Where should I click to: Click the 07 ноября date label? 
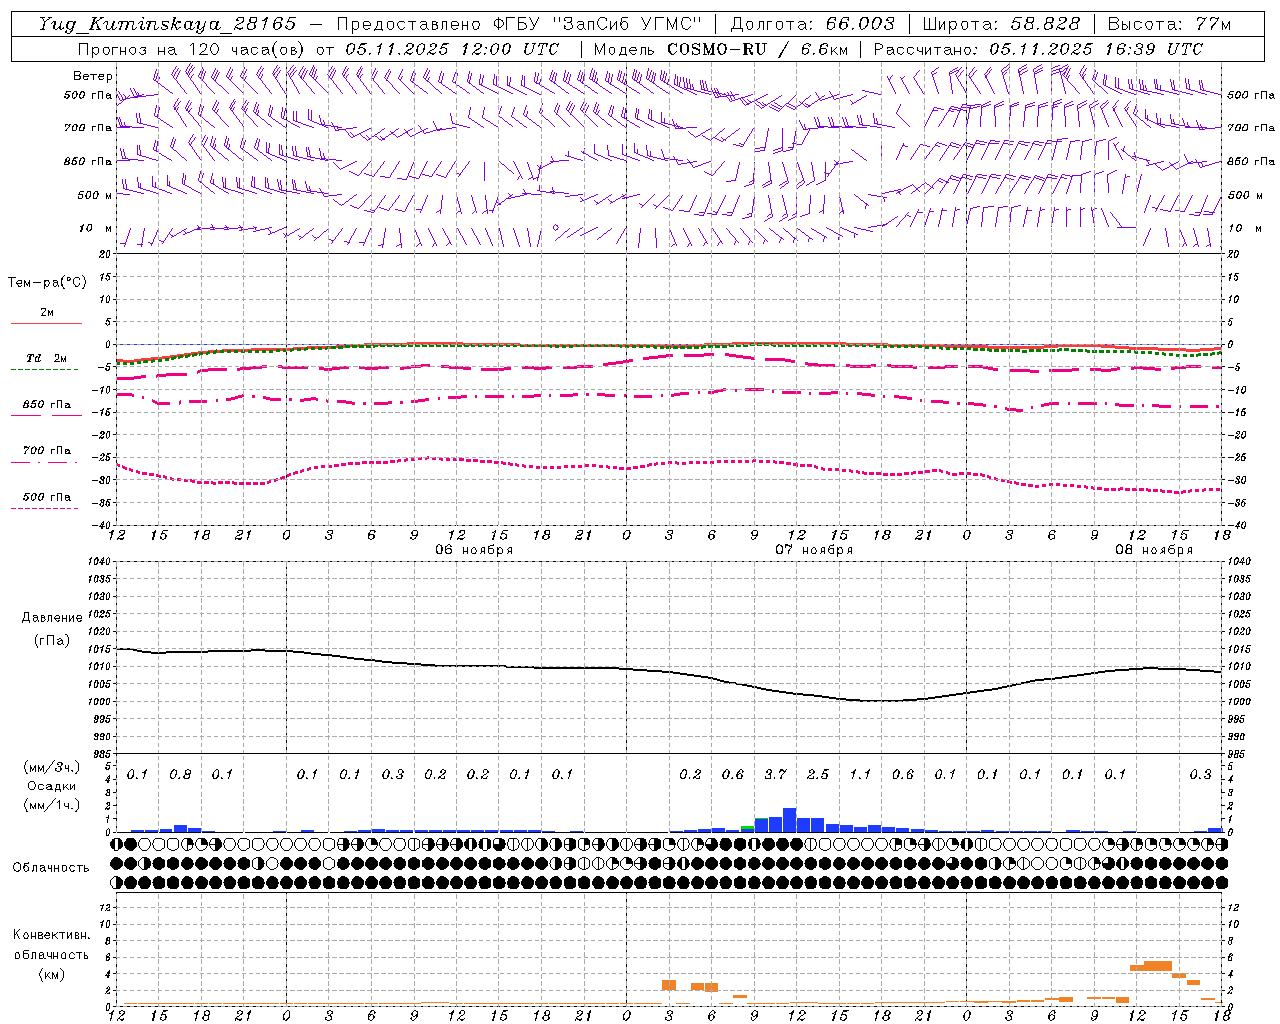pyautogui.click(x=814, y=550)
